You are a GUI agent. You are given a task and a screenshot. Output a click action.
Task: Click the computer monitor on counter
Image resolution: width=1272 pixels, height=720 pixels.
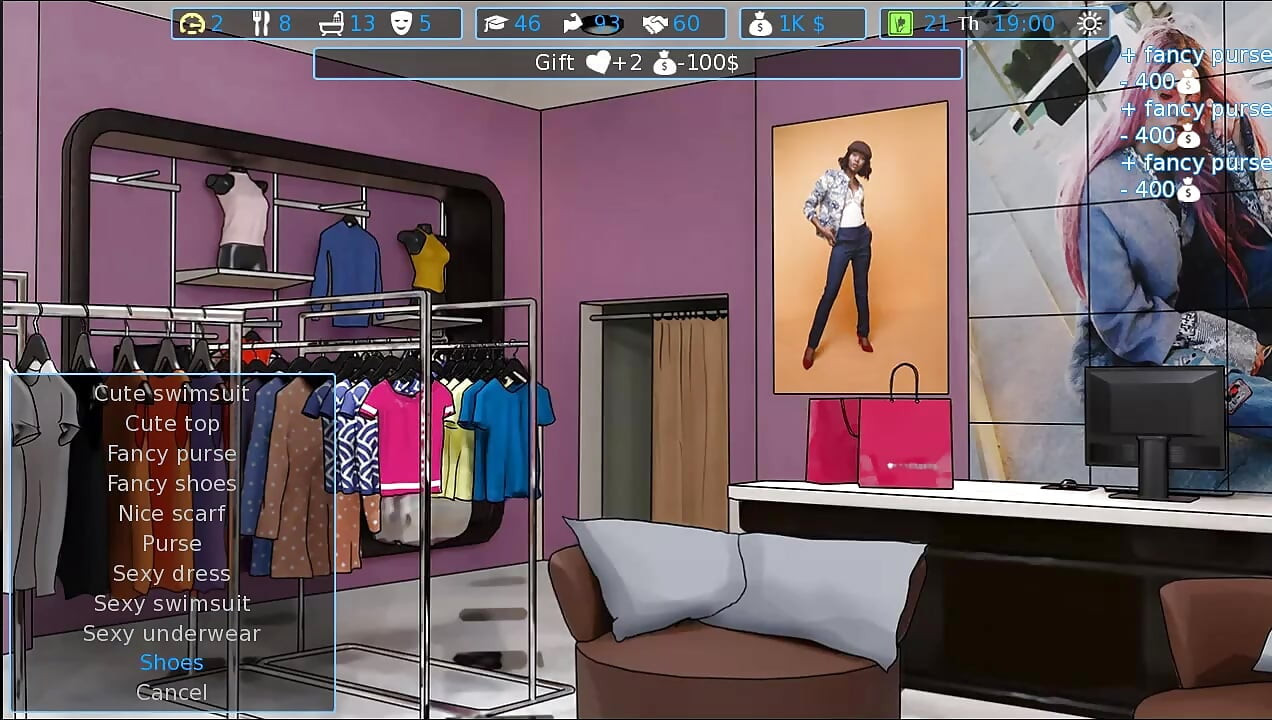[x=1155, y=432]
